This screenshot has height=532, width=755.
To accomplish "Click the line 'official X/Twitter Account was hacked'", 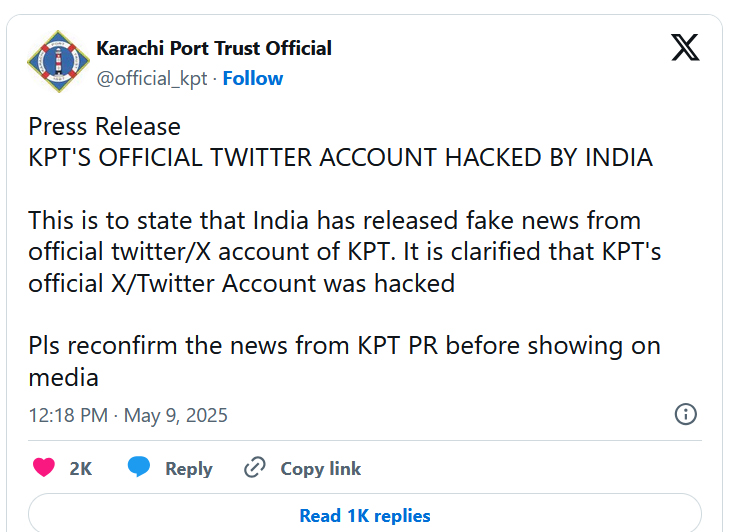I will click(x=242, y=283).
